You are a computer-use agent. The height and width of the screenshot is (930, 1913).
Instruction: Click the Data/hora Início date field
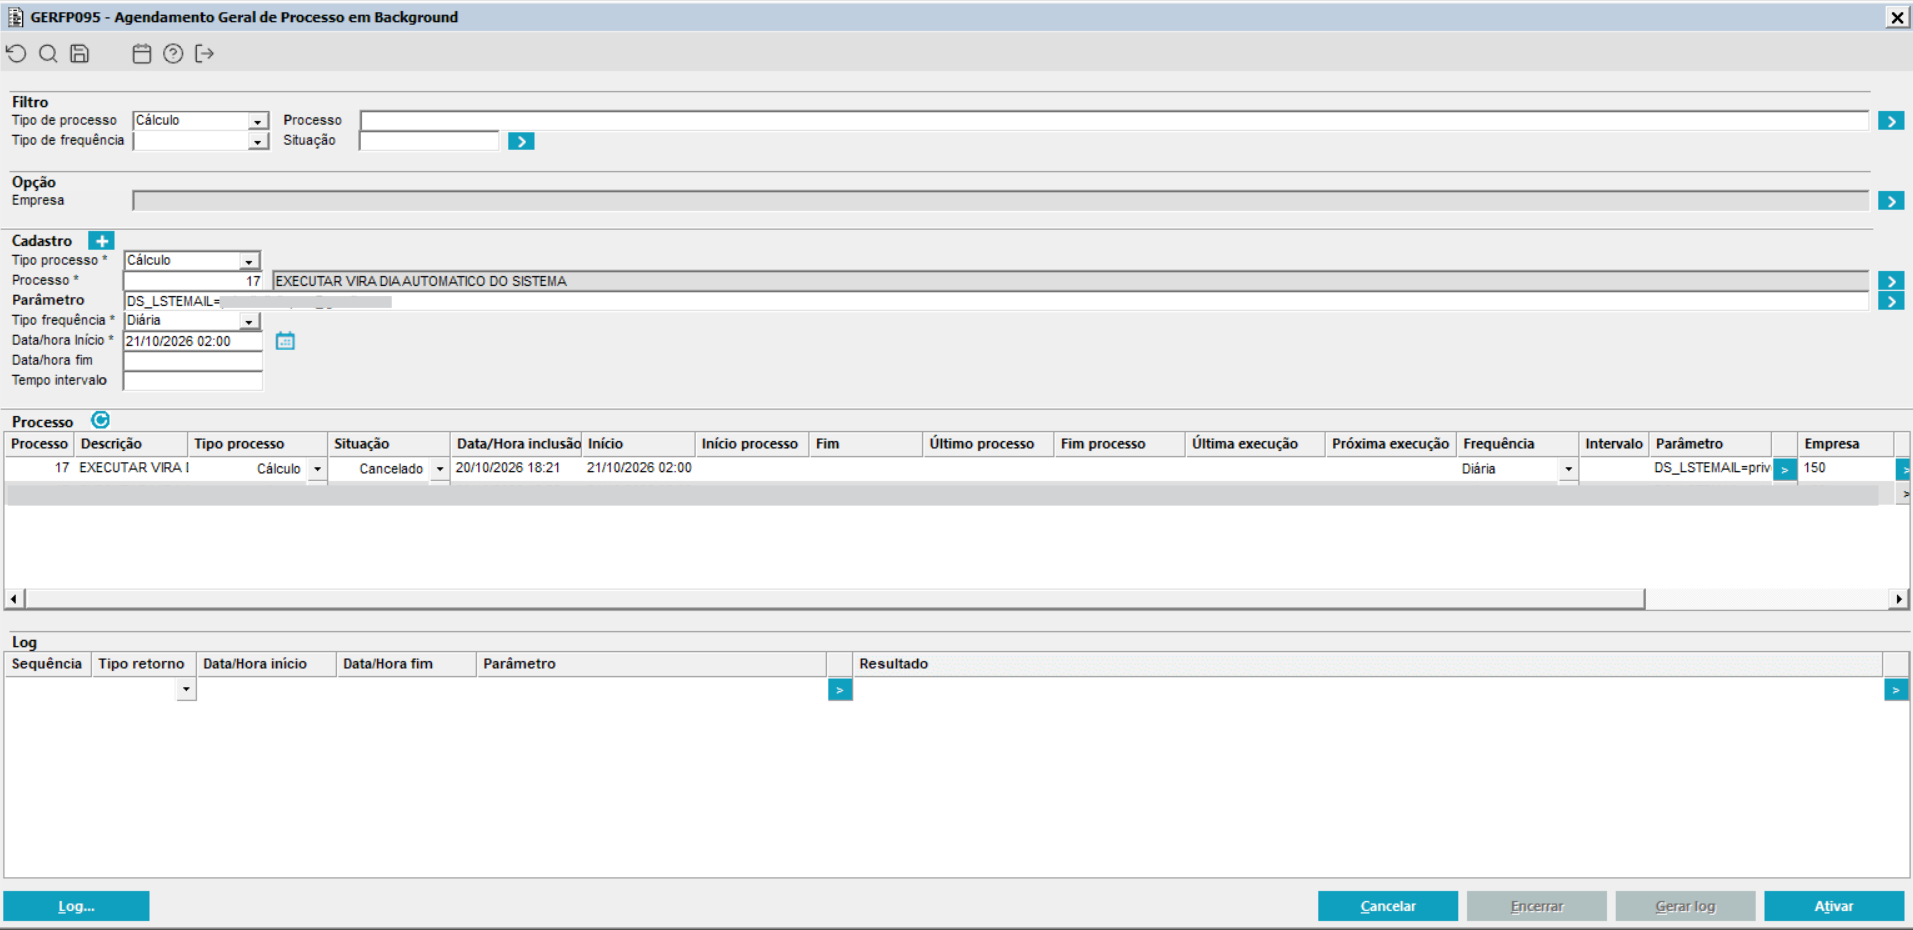193,341
